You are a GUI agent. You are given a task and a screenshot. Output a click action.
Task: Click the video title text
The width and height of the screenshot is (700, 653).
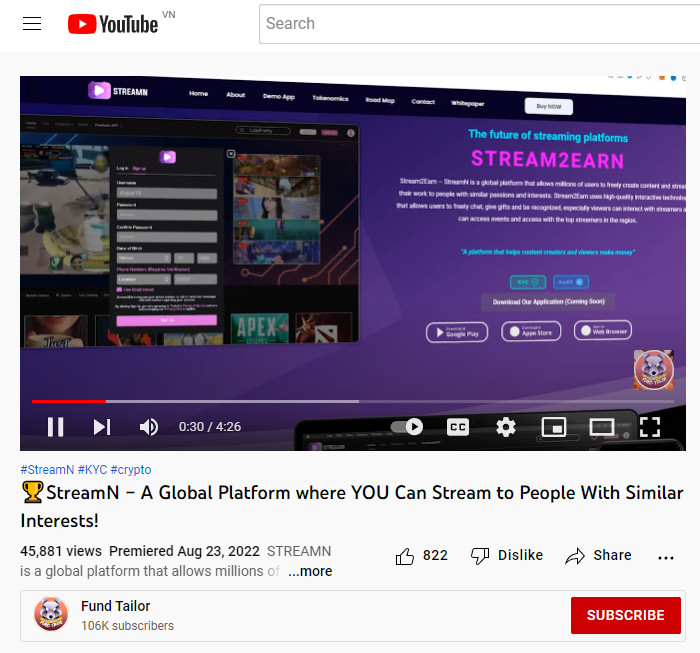click(352, 507)
